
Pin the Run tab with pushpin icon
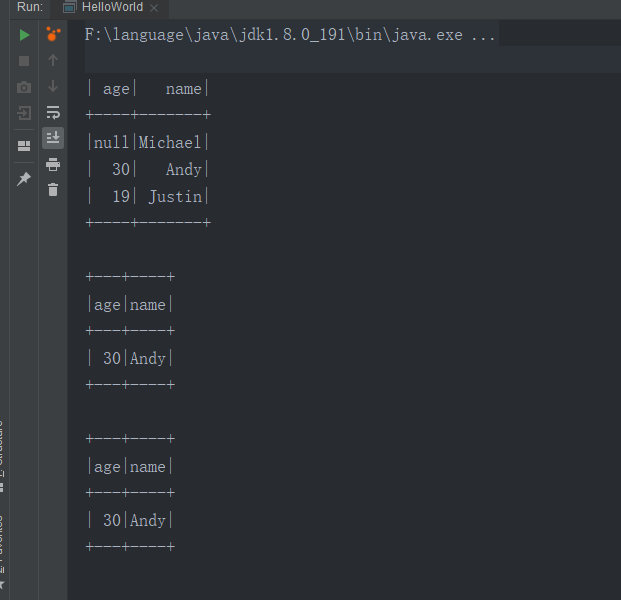[24, 179]
